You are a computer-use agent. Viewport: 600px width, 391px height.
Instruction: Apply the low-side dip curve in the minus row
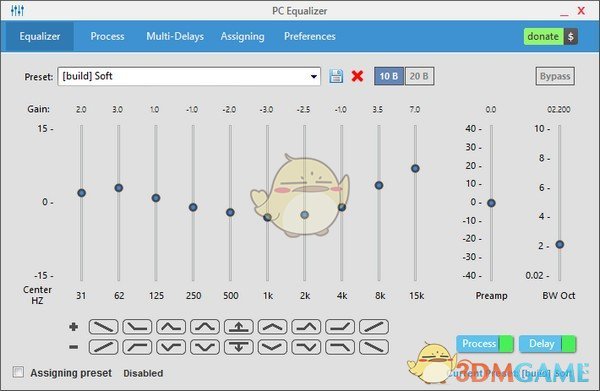pyautogui.click(x=171, y=347)
